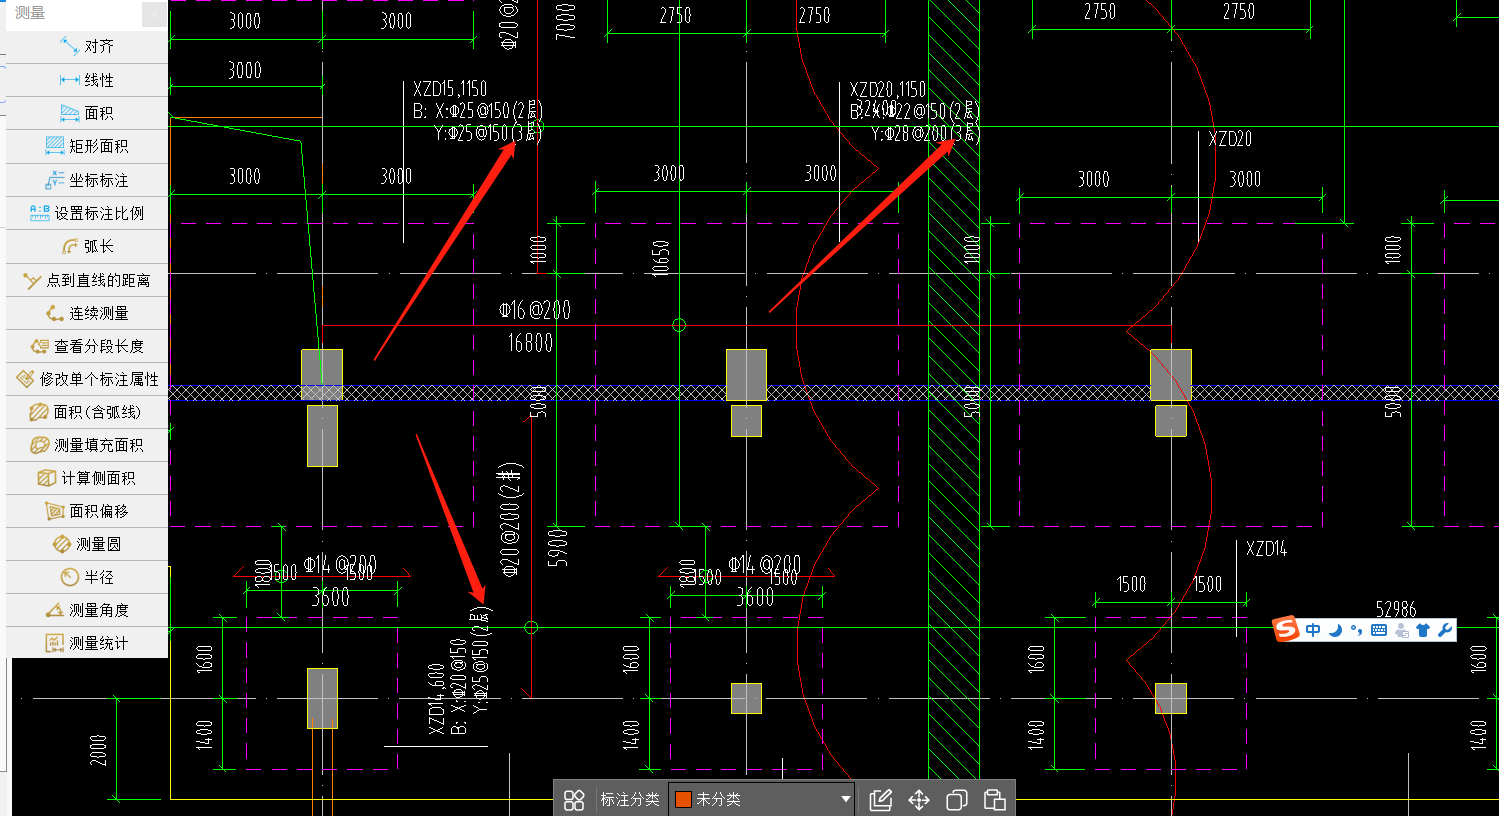1499x816 pixels.
Task: Open the 测量统计 measurement statistics
Action: tap(87, 643)
